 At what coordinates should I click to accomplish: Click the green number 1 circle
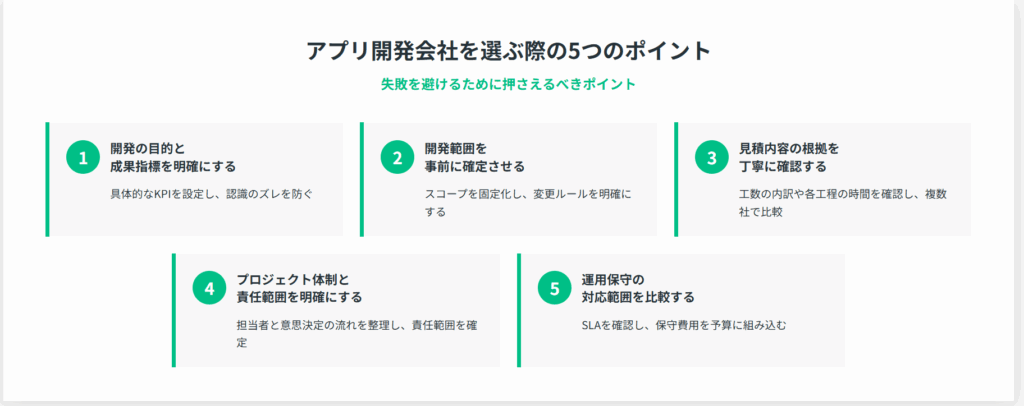pos(83,157)
